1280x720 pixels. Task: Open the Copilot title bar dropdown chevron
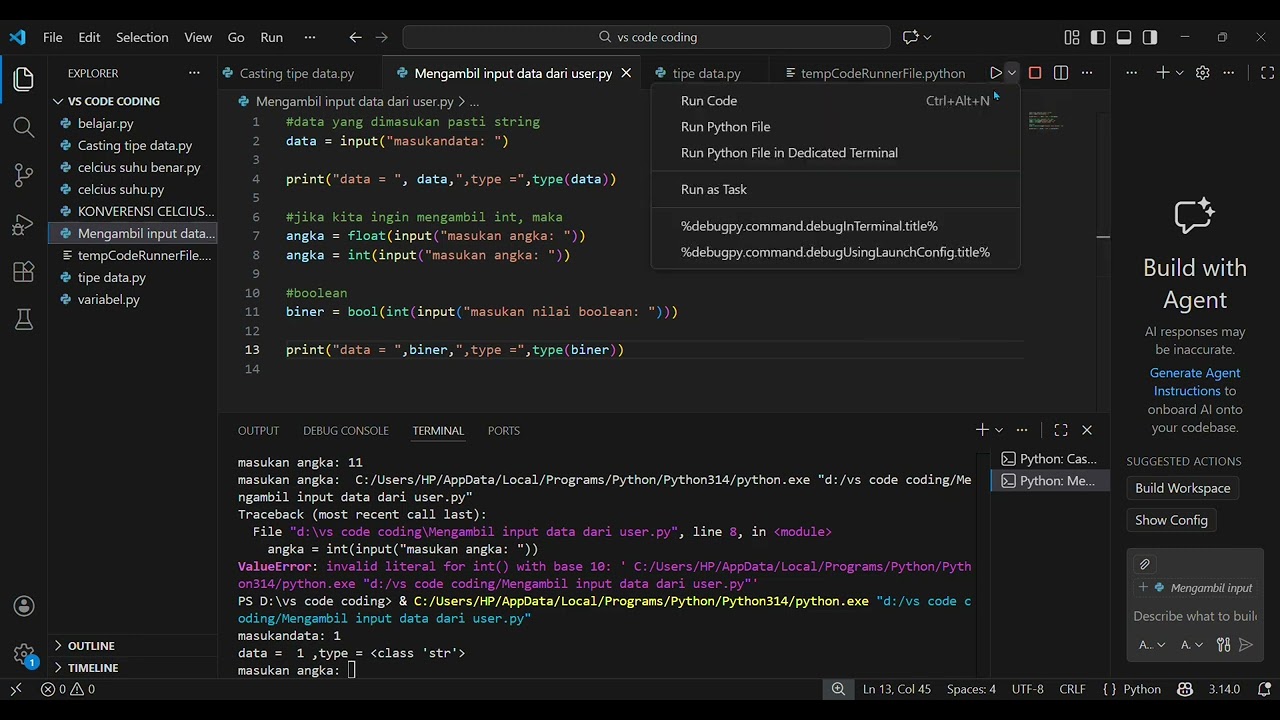(x=928, y=37)
